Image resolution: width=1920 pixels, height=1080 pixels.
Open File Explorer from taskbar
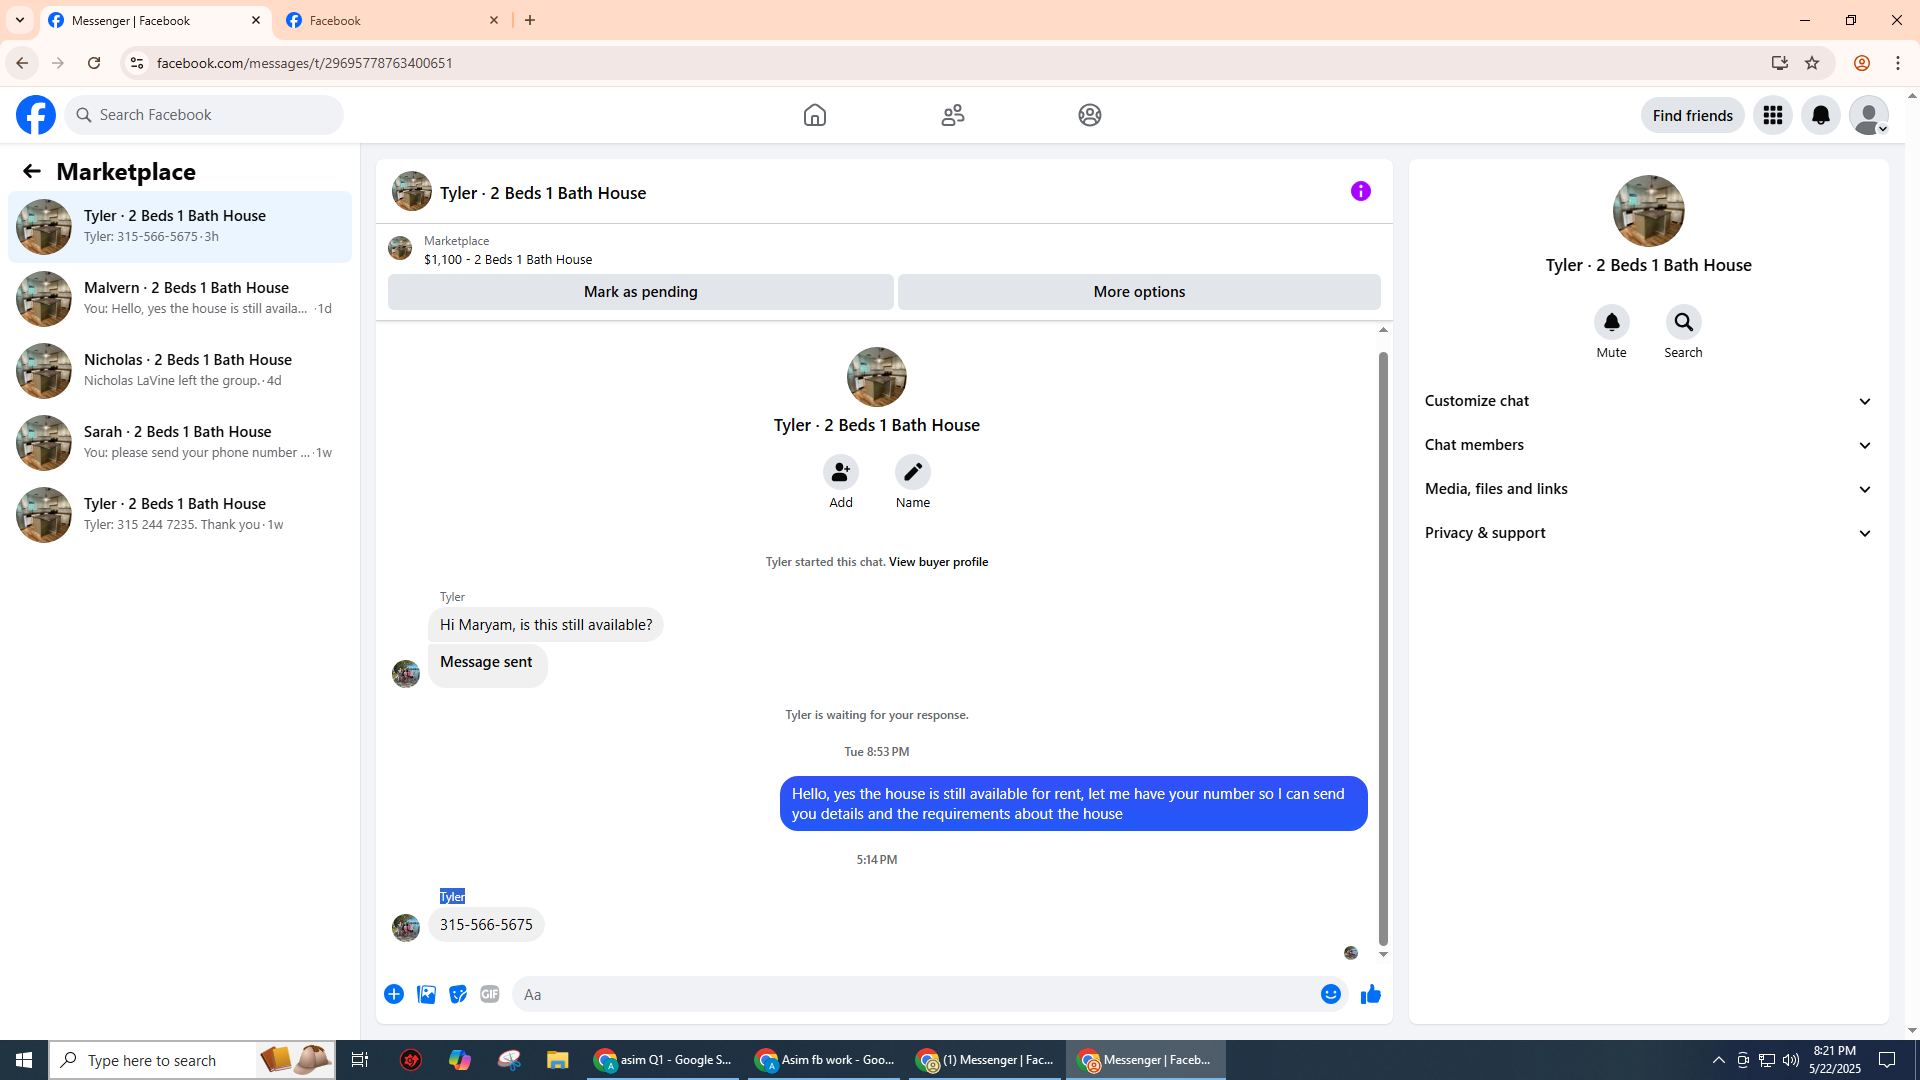click(x=557, y=1060)
